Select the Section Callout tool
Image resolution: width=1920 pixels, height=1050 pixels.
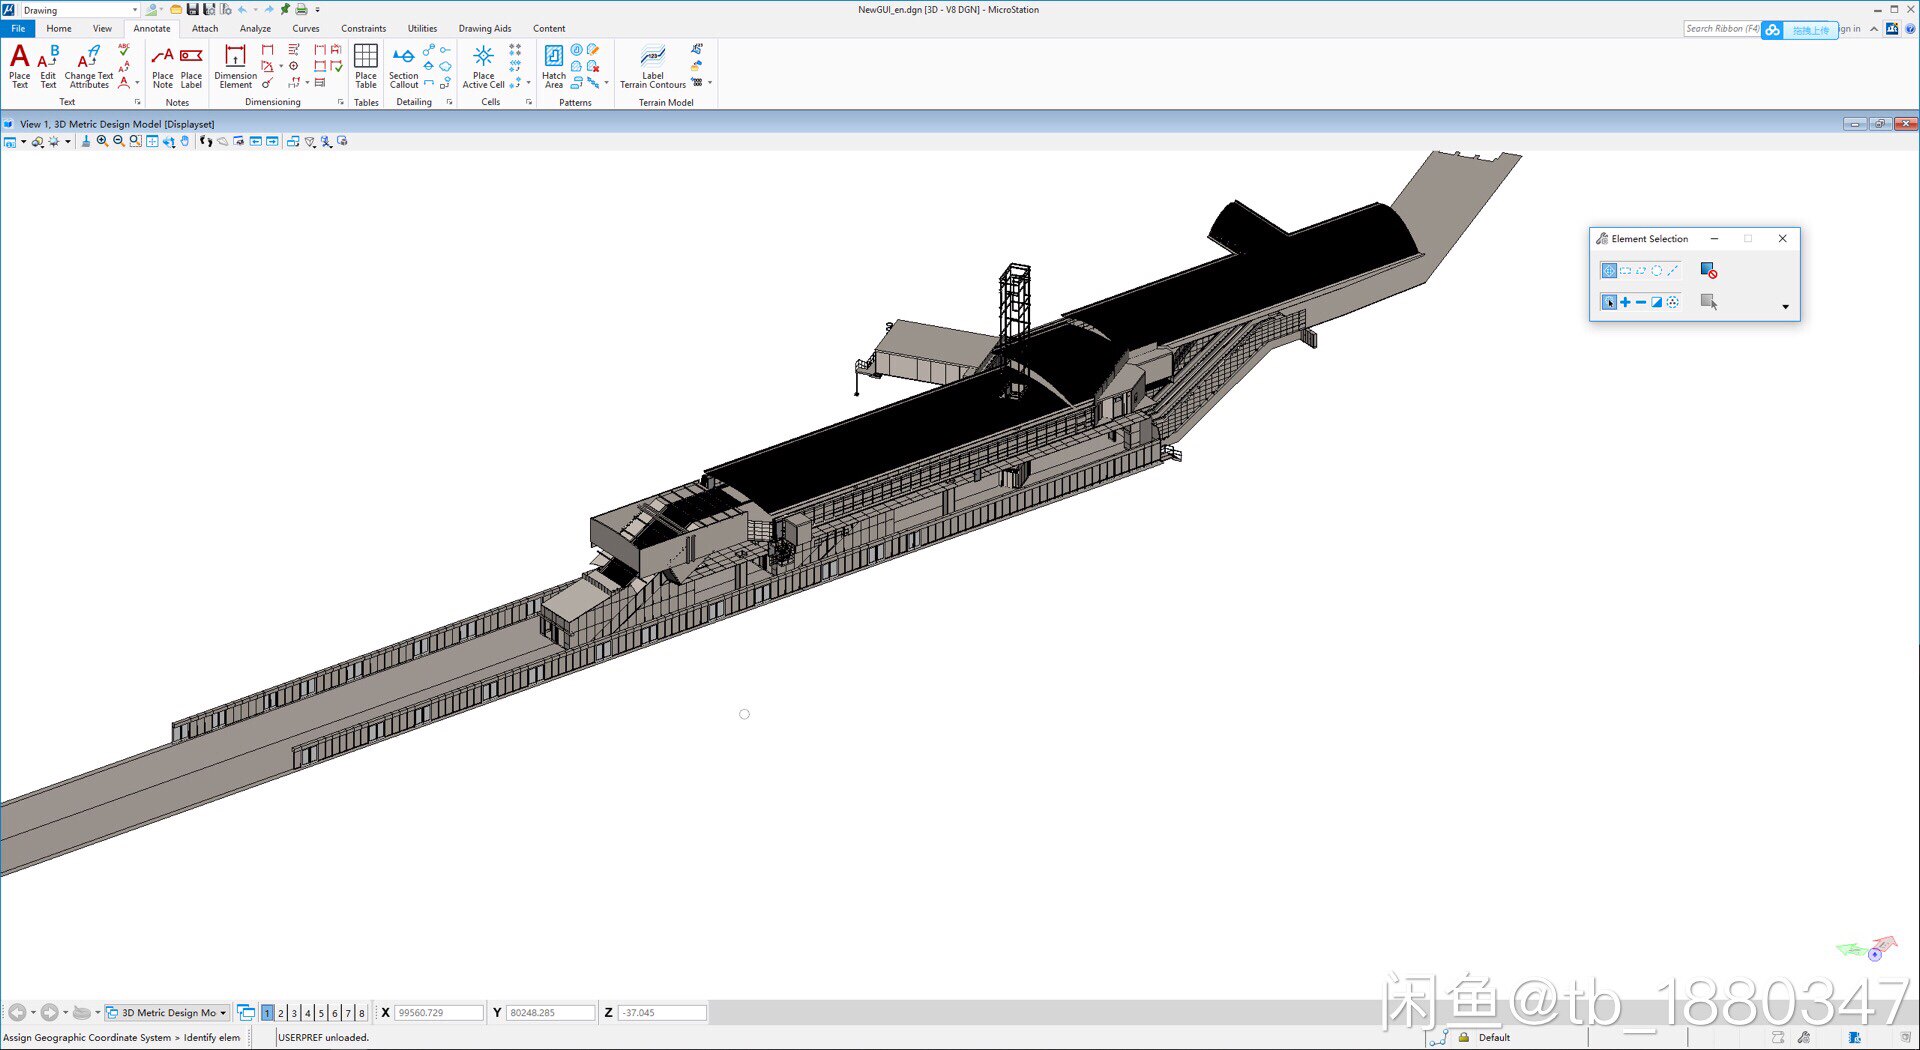point(403,66)
